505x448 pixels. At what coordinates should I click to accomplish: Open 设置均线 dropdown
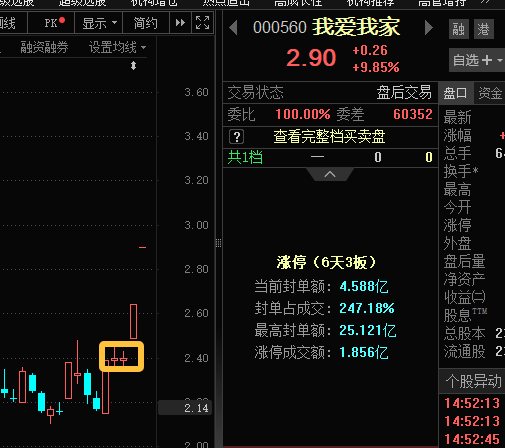pyautogui.click(x=117, y=47)
